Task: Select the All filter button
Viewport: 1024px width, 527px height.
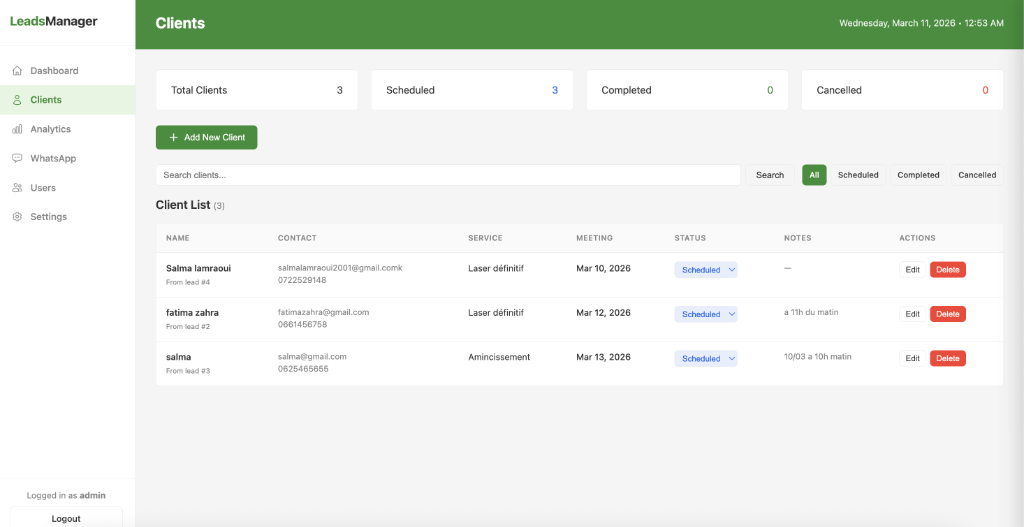Action: [x=814, y=175]
